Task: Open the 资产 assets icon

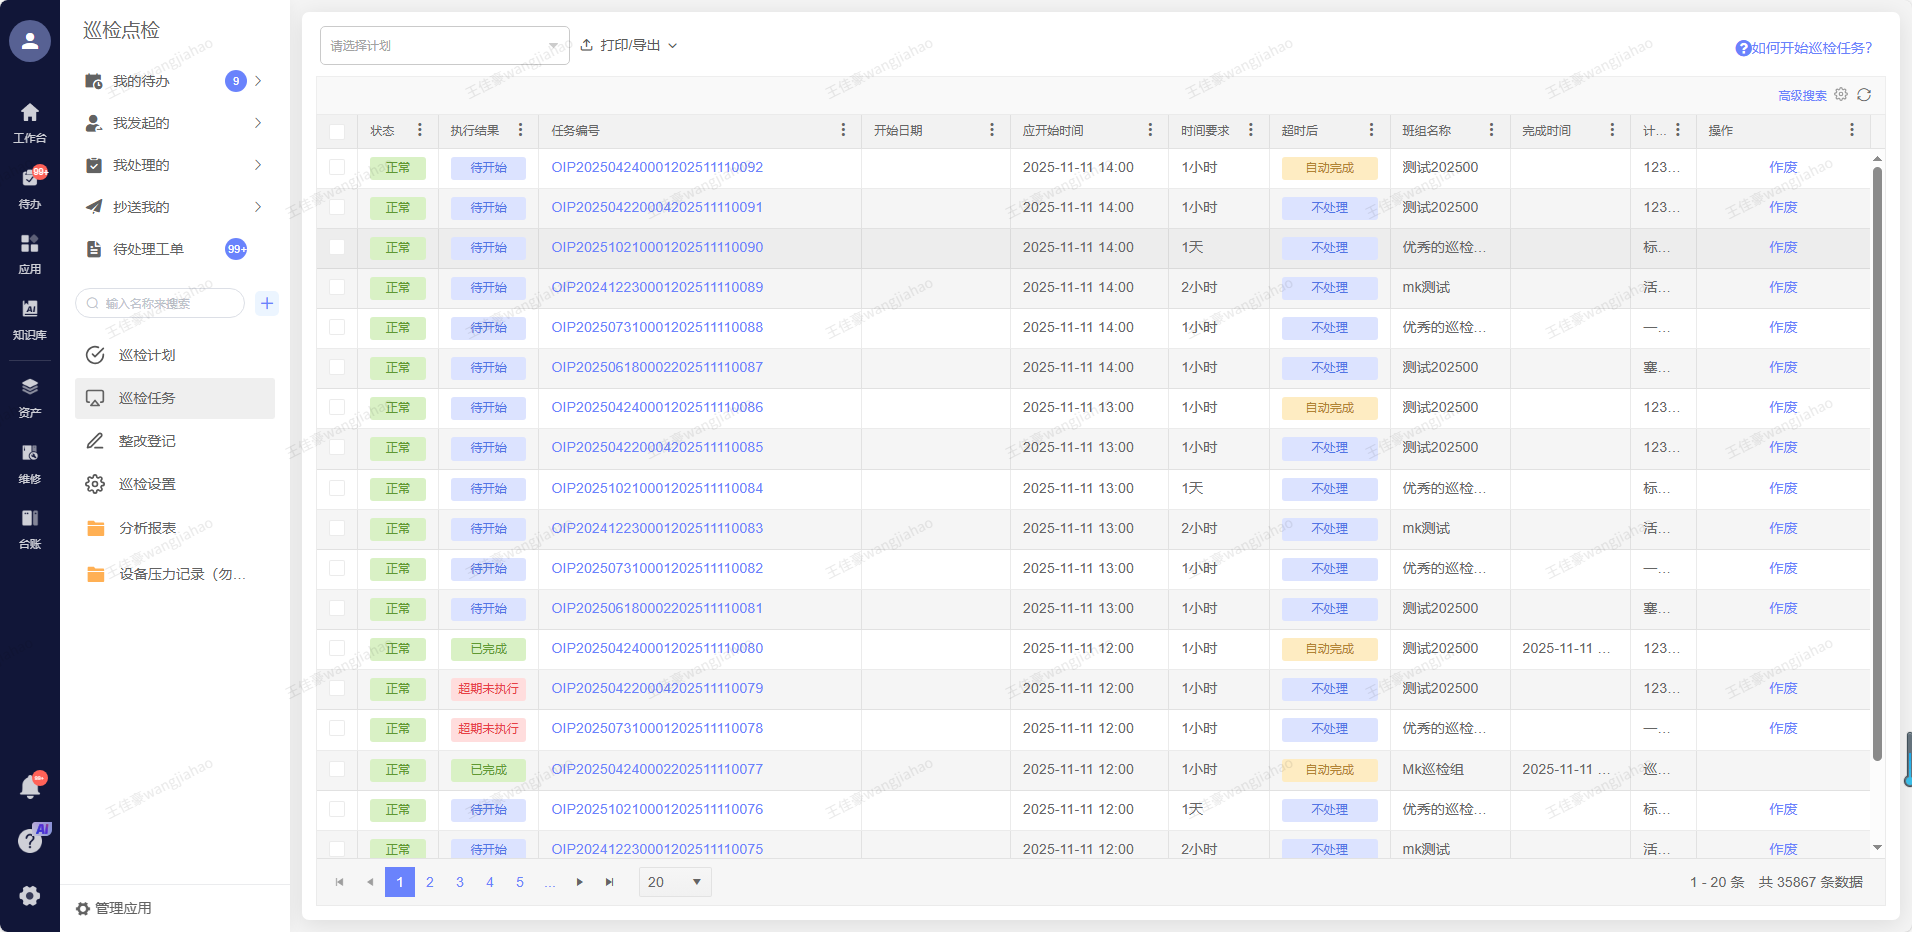Action: click(x=30, y=396)
